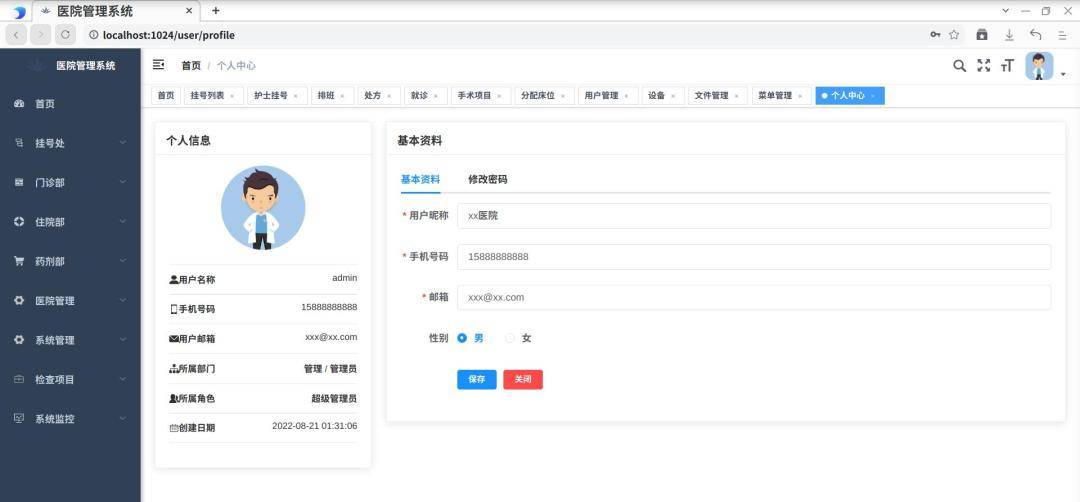The height and width of the screenshot is (502, 1080).
Task: Open the font size setting icon
Action: [1008, 65]
